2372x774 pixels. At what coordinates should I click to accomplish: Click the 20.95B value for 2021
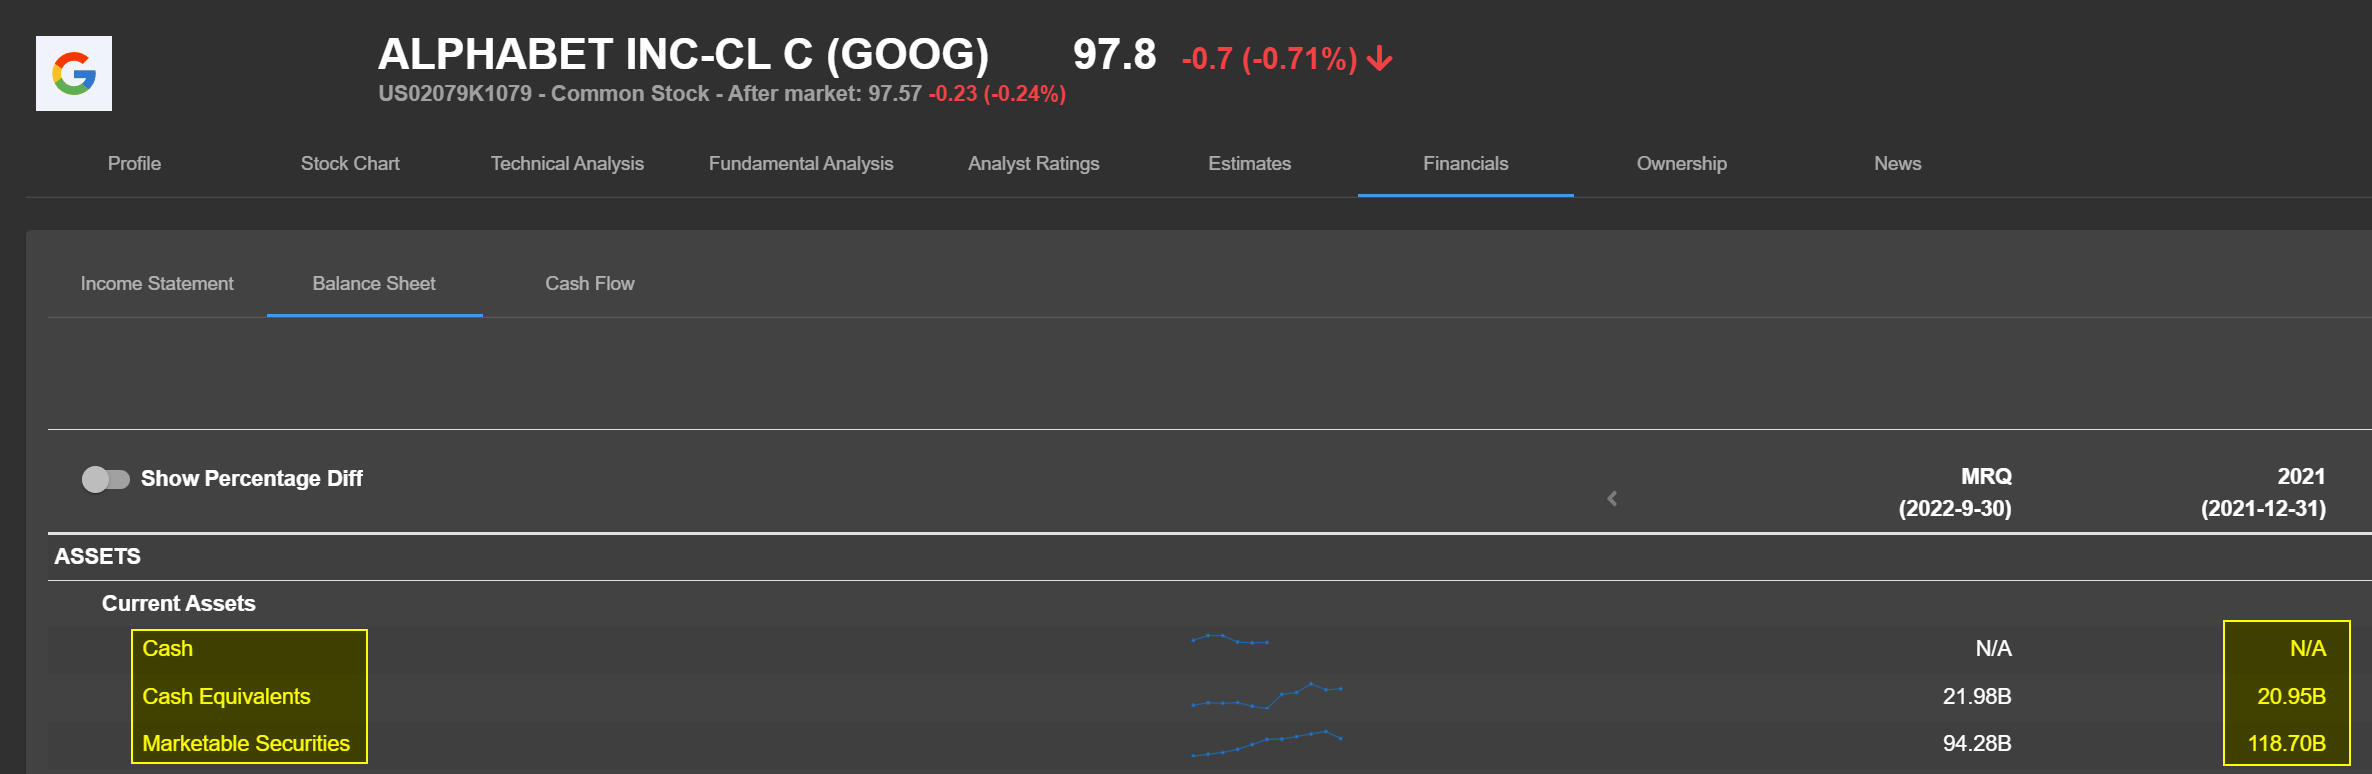click(2292, 696)
